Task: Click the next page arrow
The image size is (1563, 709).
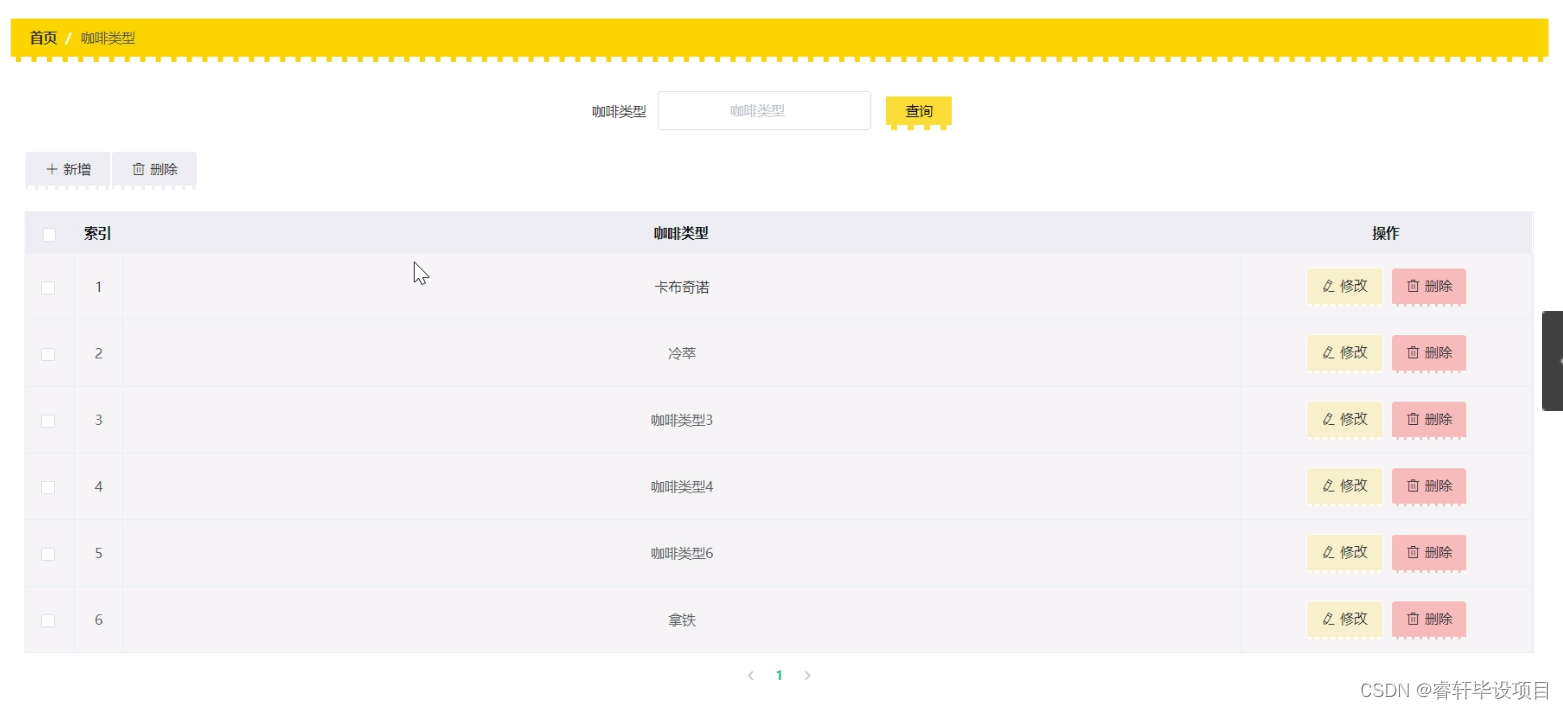Action: click(x=807, y=675)
